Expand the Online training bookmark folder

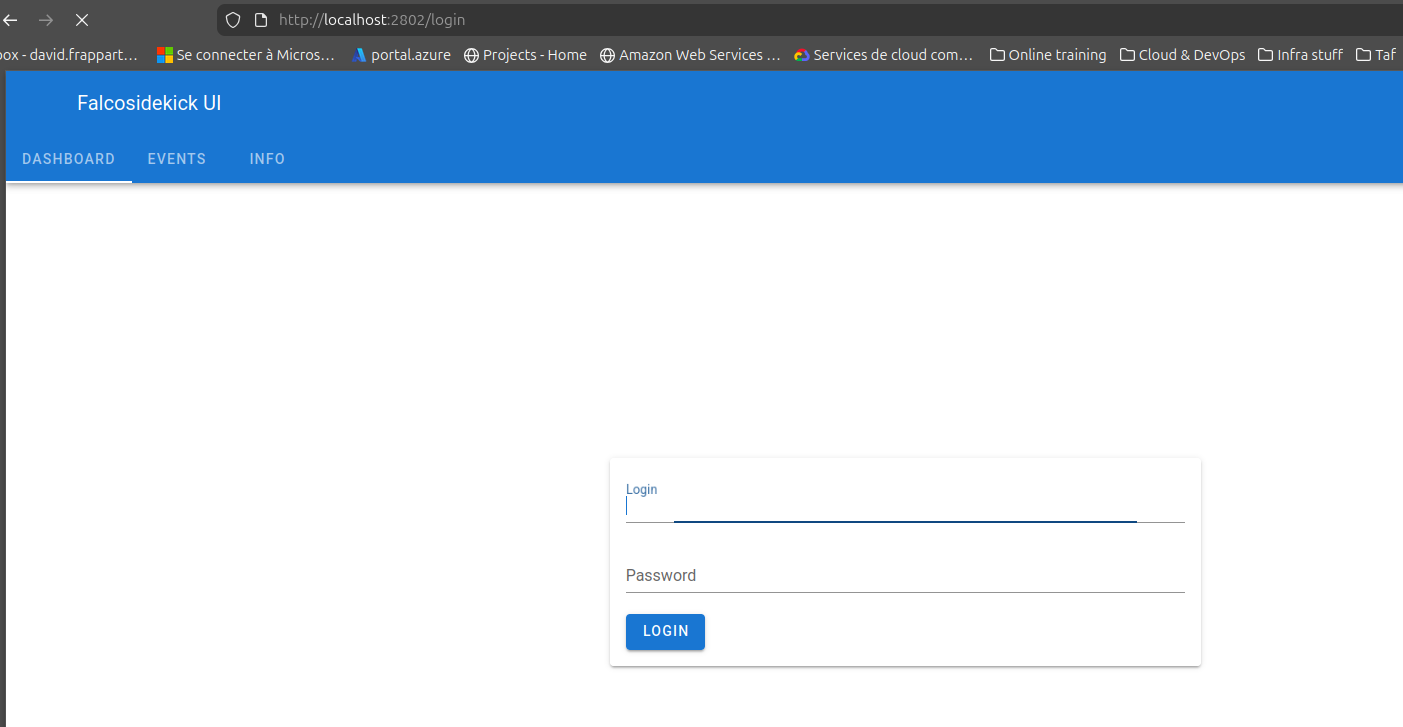1048,55
